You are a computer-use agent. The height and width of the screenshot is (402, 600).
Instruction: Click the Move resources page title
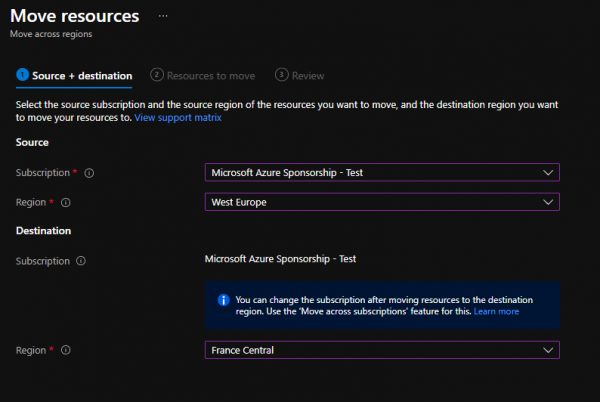(x=75, y=16)
